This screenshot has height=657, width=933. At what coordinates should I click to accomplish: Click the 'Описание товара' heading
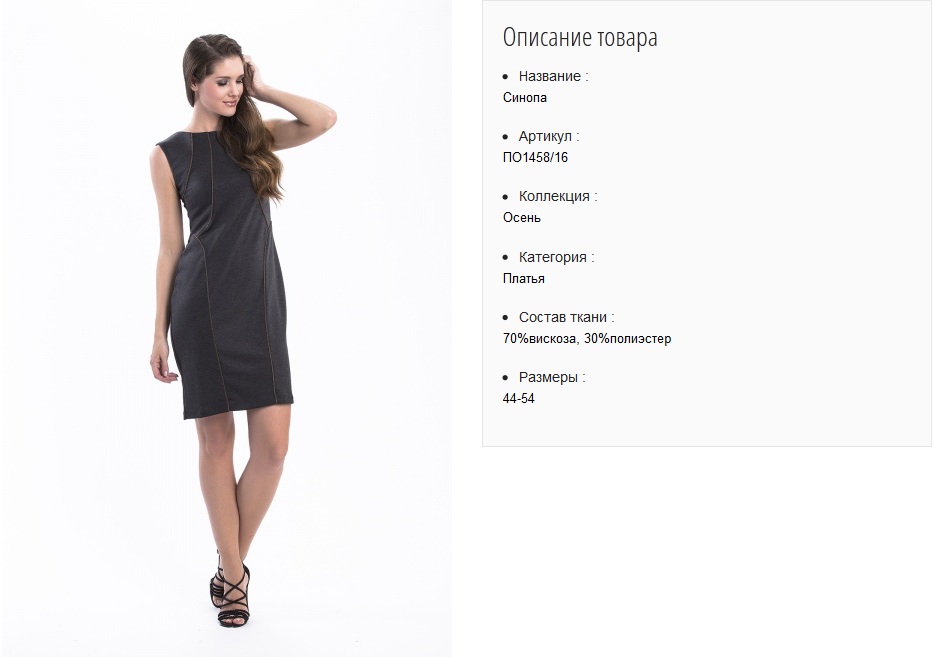(x=580, y=38)
